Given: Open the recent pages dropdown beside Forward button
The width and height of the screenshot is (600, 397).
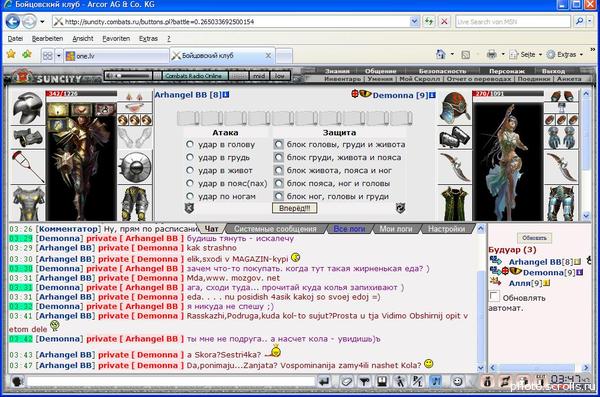Looking at the screenshot, I should (x=42, y=22).
